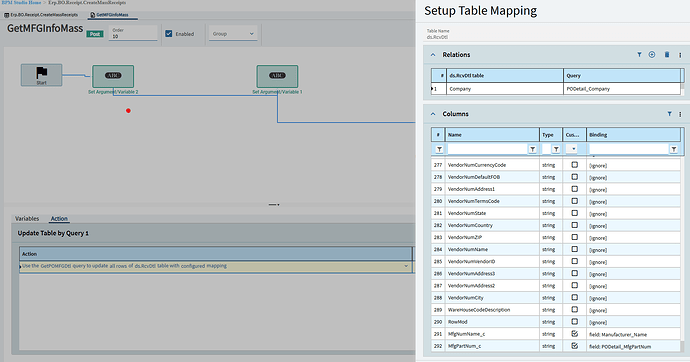
Task: Open the Relations overflow menu
Action: tap(680, 55)
